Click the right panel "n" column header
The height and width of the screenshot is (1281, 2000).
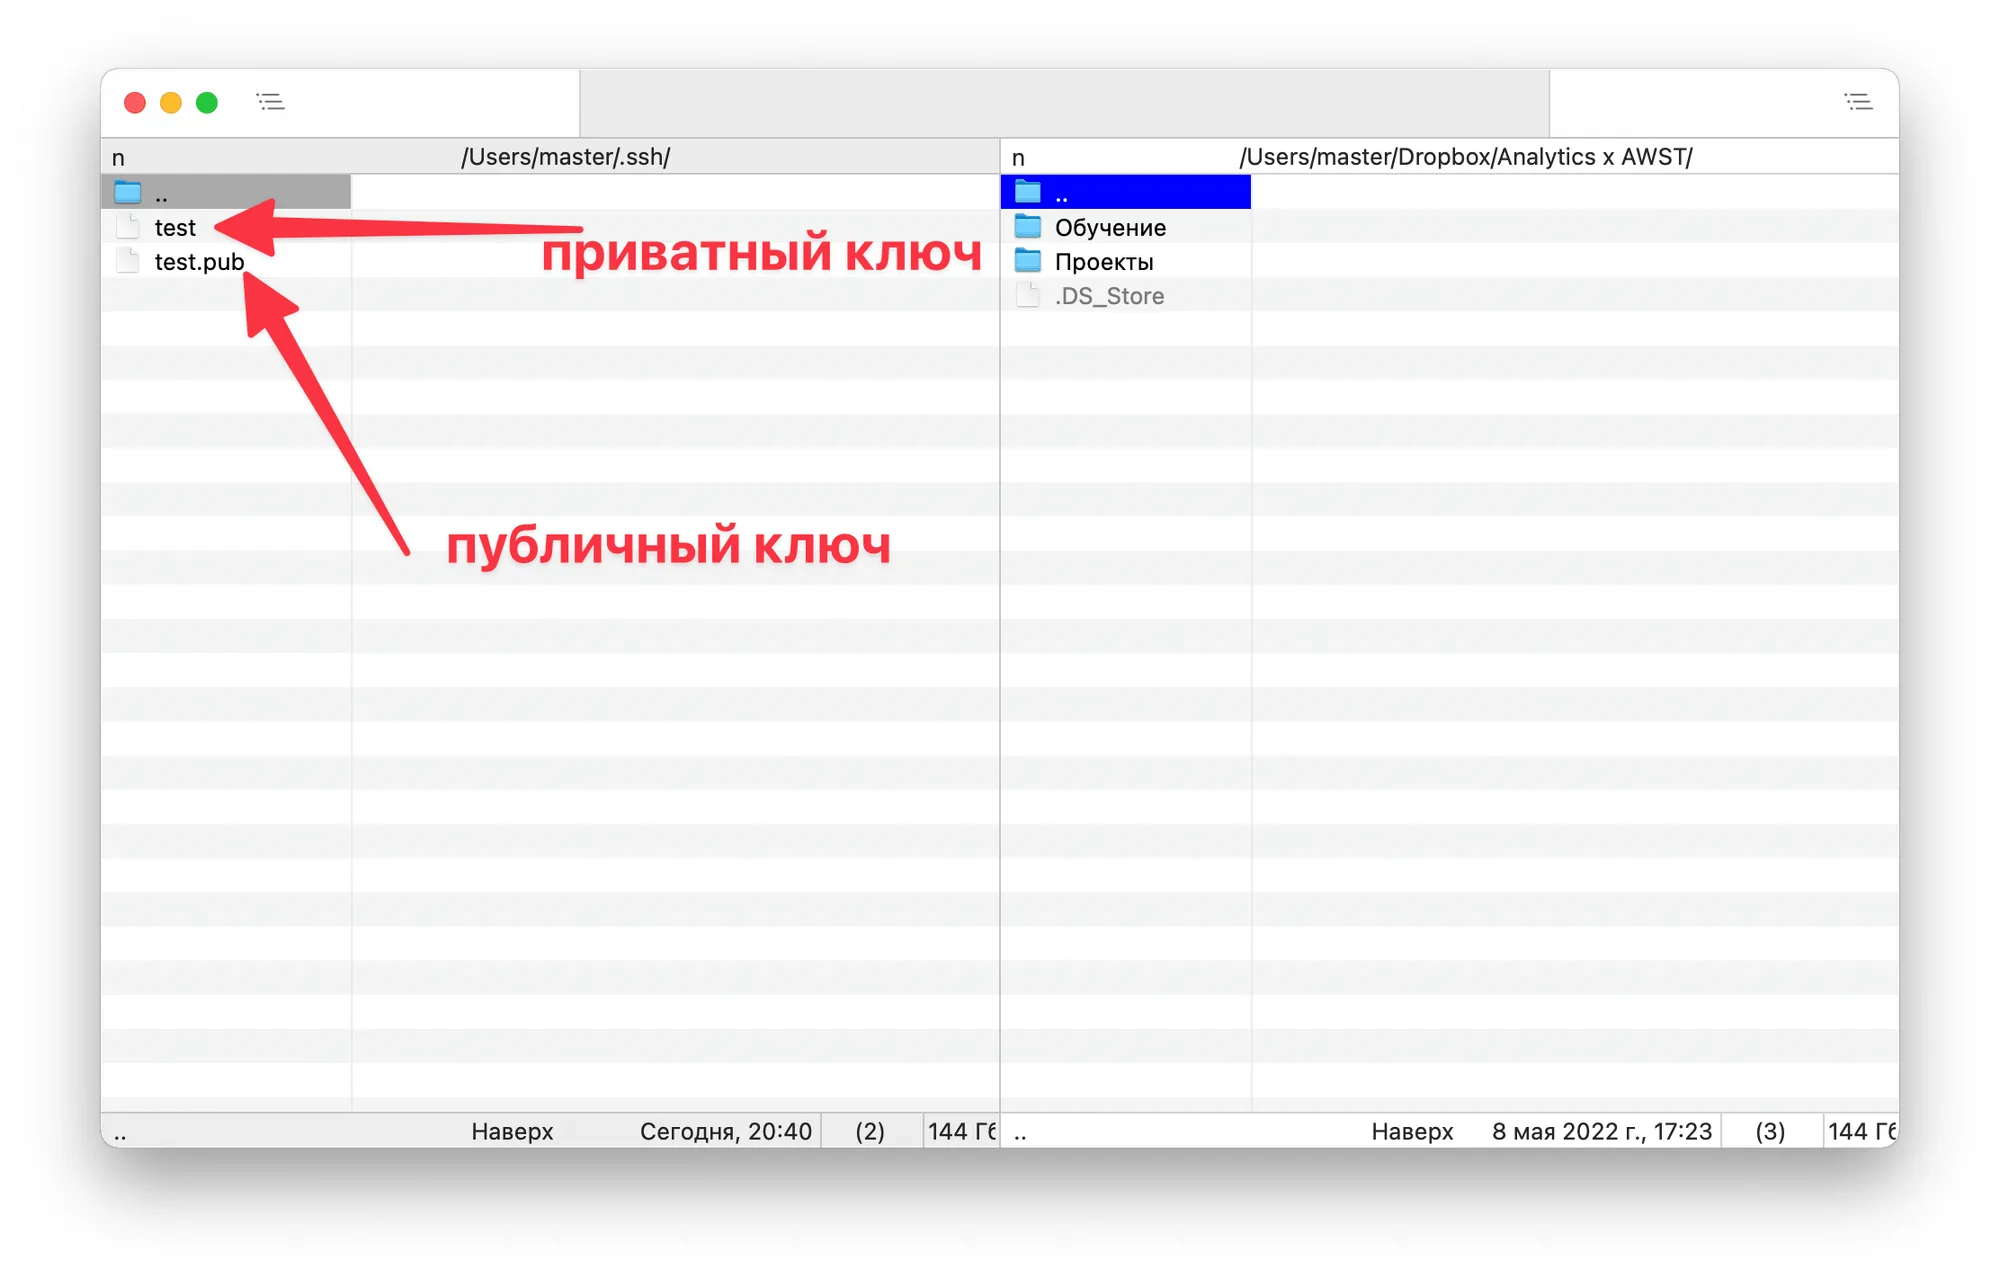click(1018, 158)
